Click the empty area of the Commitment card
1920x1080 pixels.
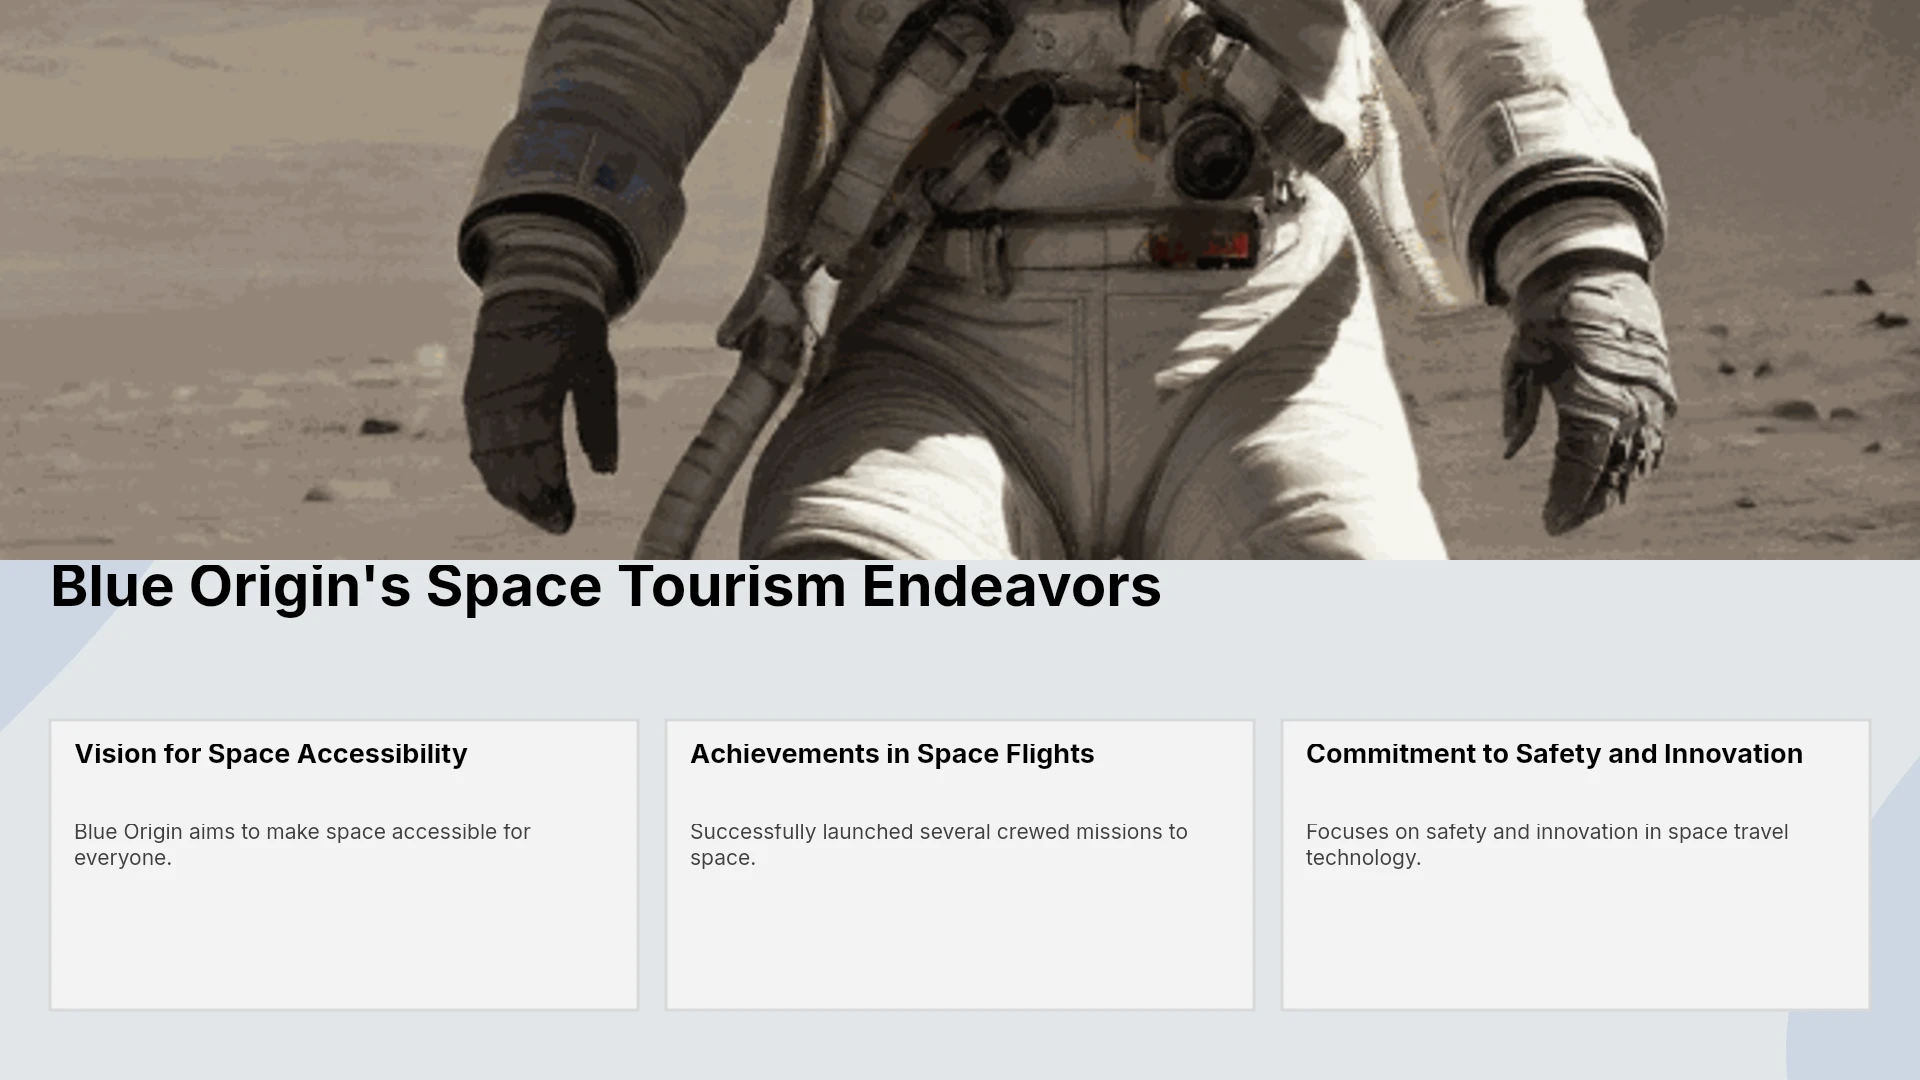[x=1576, y=940]
